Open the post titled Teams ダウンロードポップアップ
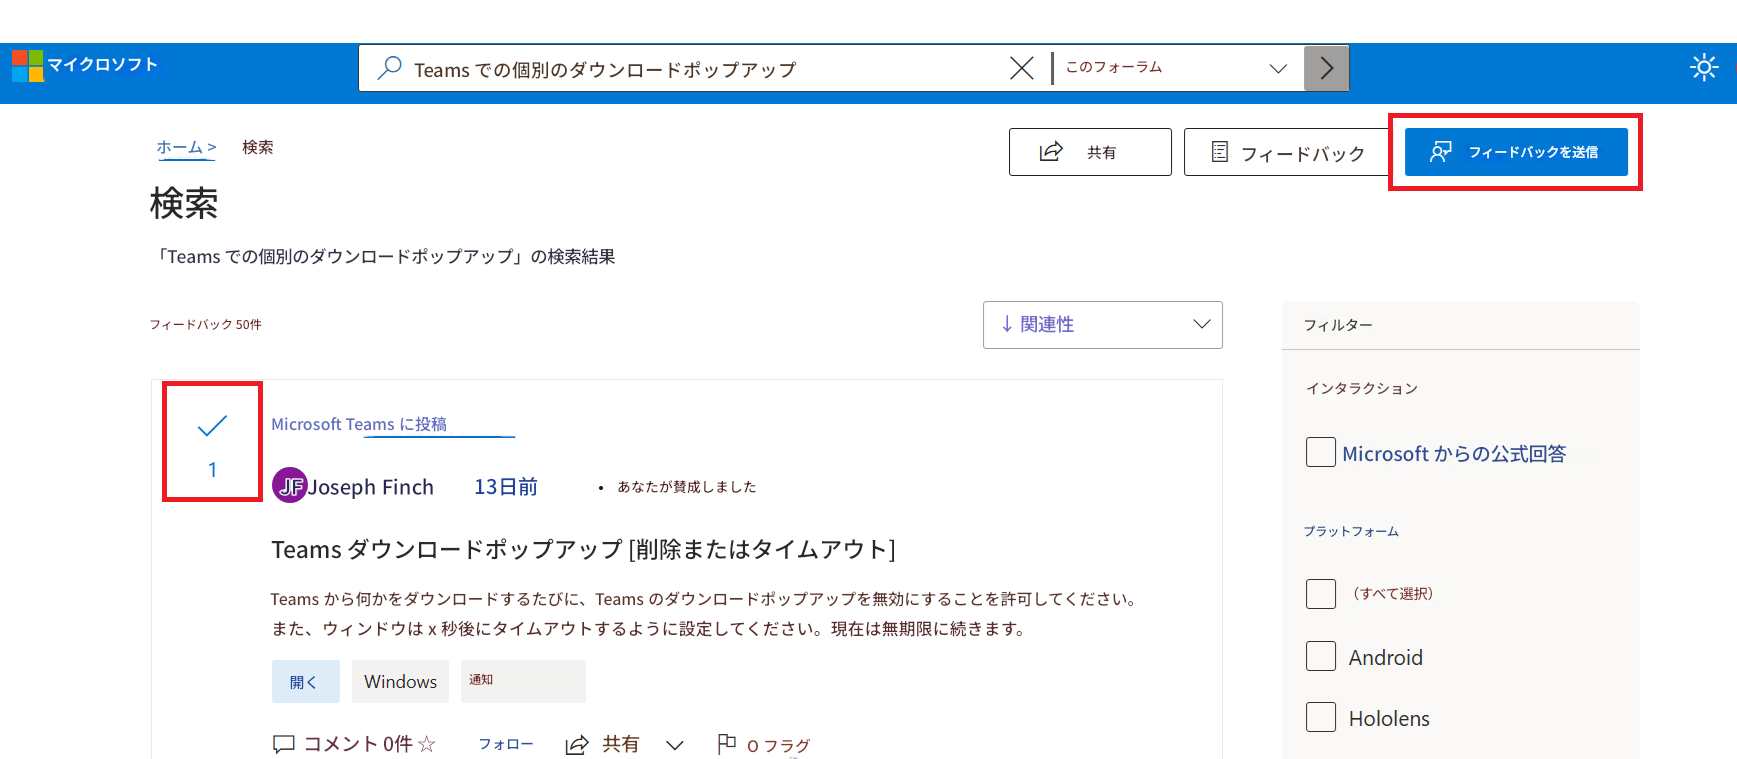Screen dimensions: 1737x759 [583, 549]
